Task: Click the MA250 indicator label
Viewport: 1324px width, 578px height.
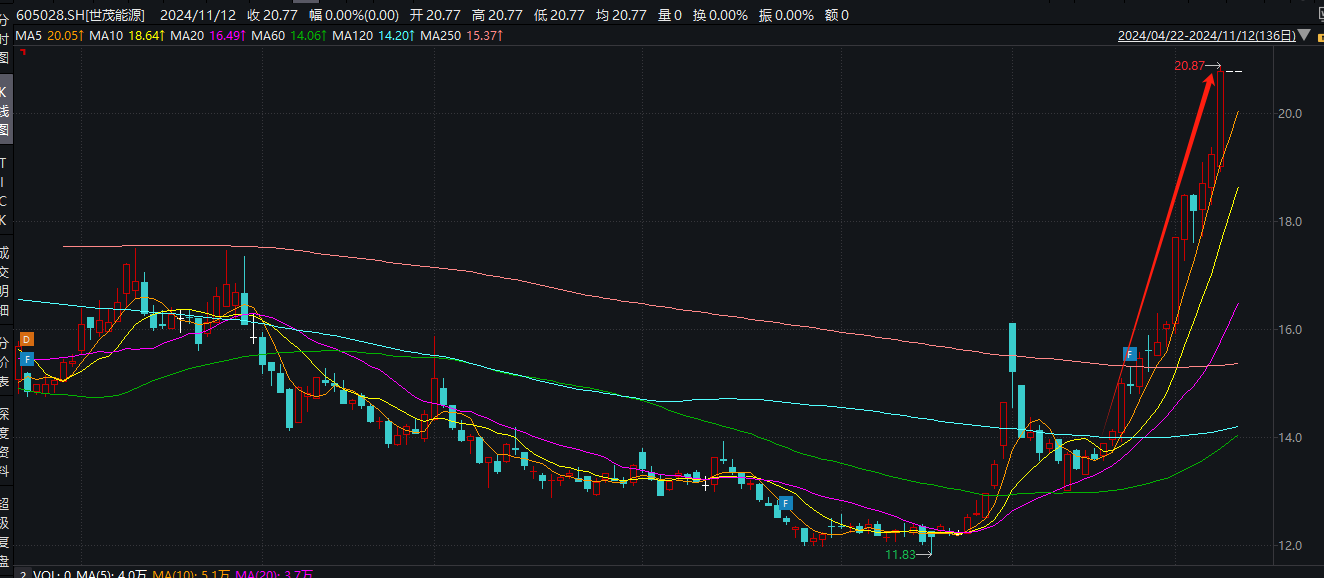Action: pyautogui.click(x=440, y=36)
